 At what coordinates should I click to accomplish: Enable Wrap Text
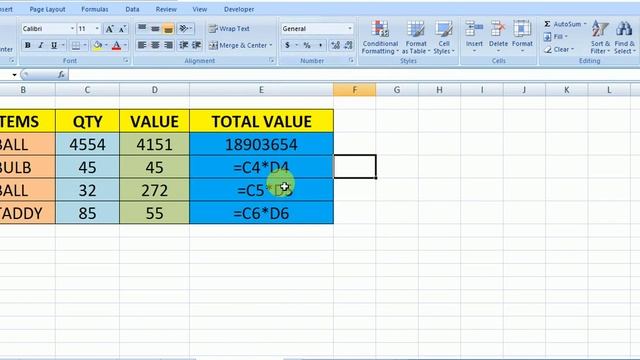229,29
